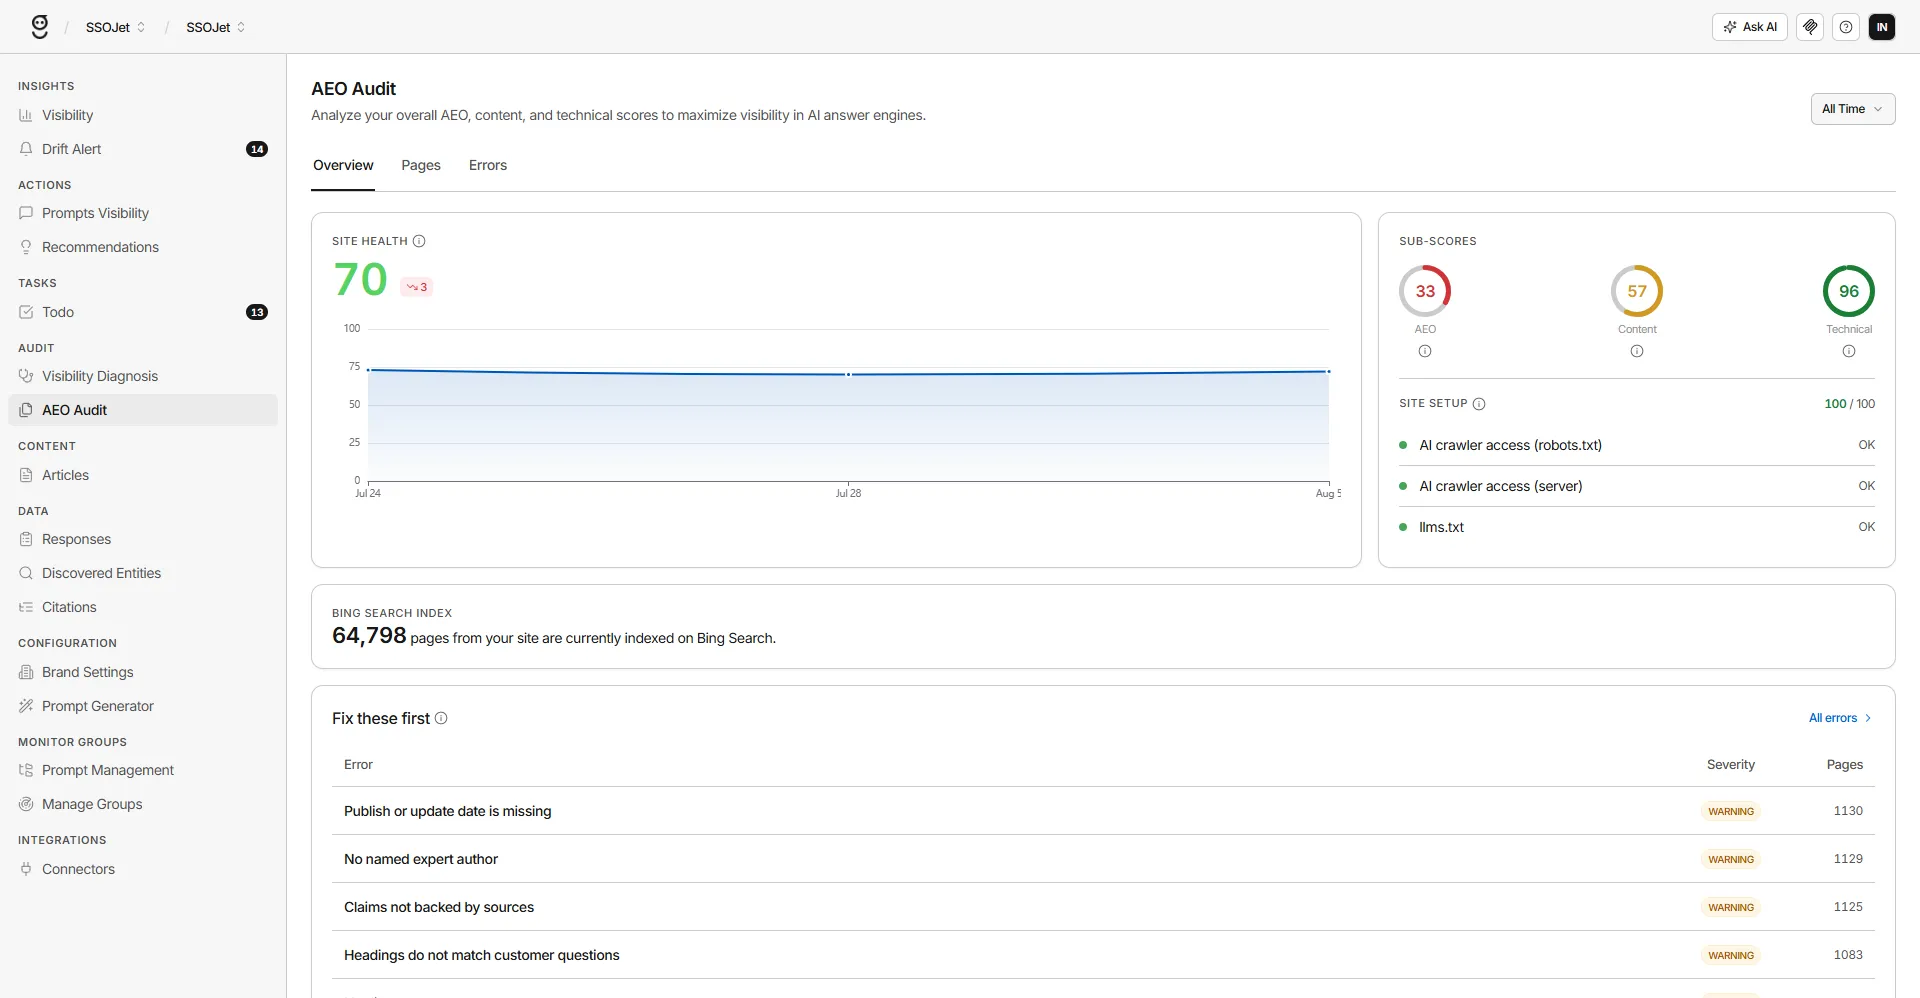
Task: Click the AI crawler access (robots.txt) row
Action: click(x=1637, y=445)
